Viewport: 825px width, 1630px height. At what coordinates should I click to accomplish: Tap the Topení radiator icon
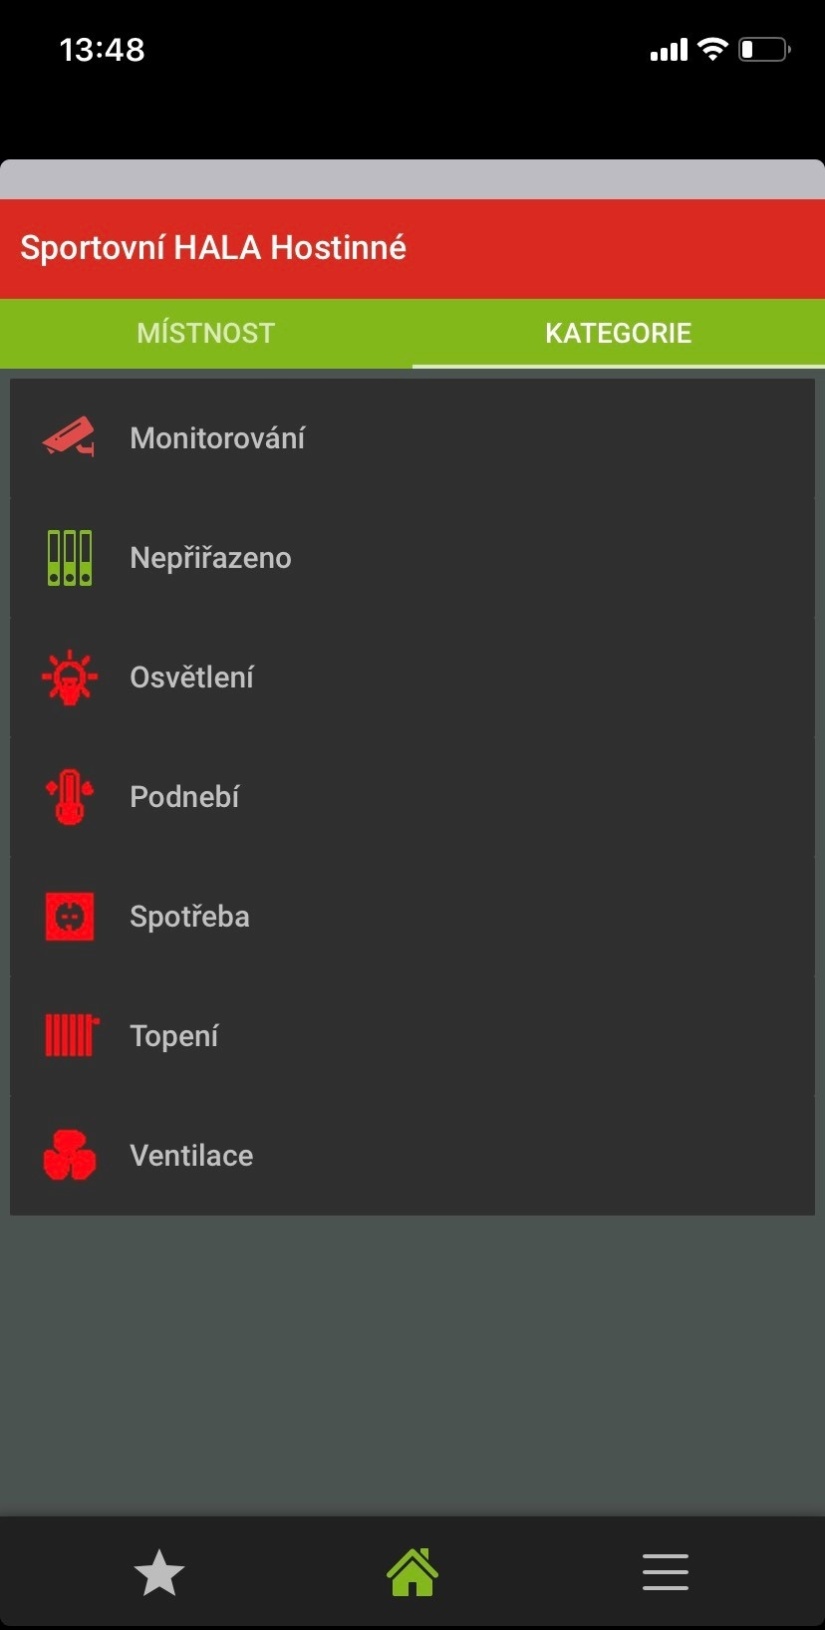pos(71,1035)
